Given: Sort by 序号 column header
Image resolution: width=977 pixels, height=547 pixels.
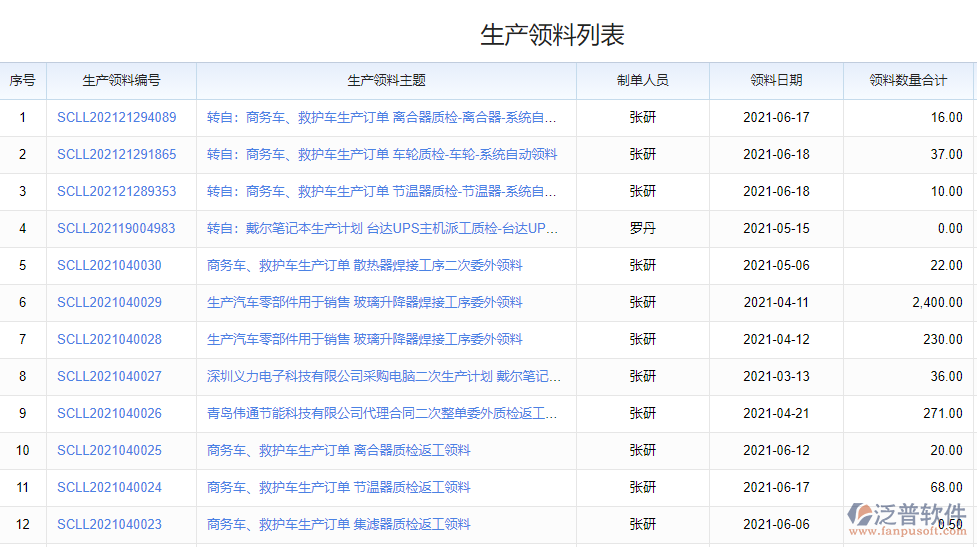Looking at the screenshot, I should click(x=22, y=80).
